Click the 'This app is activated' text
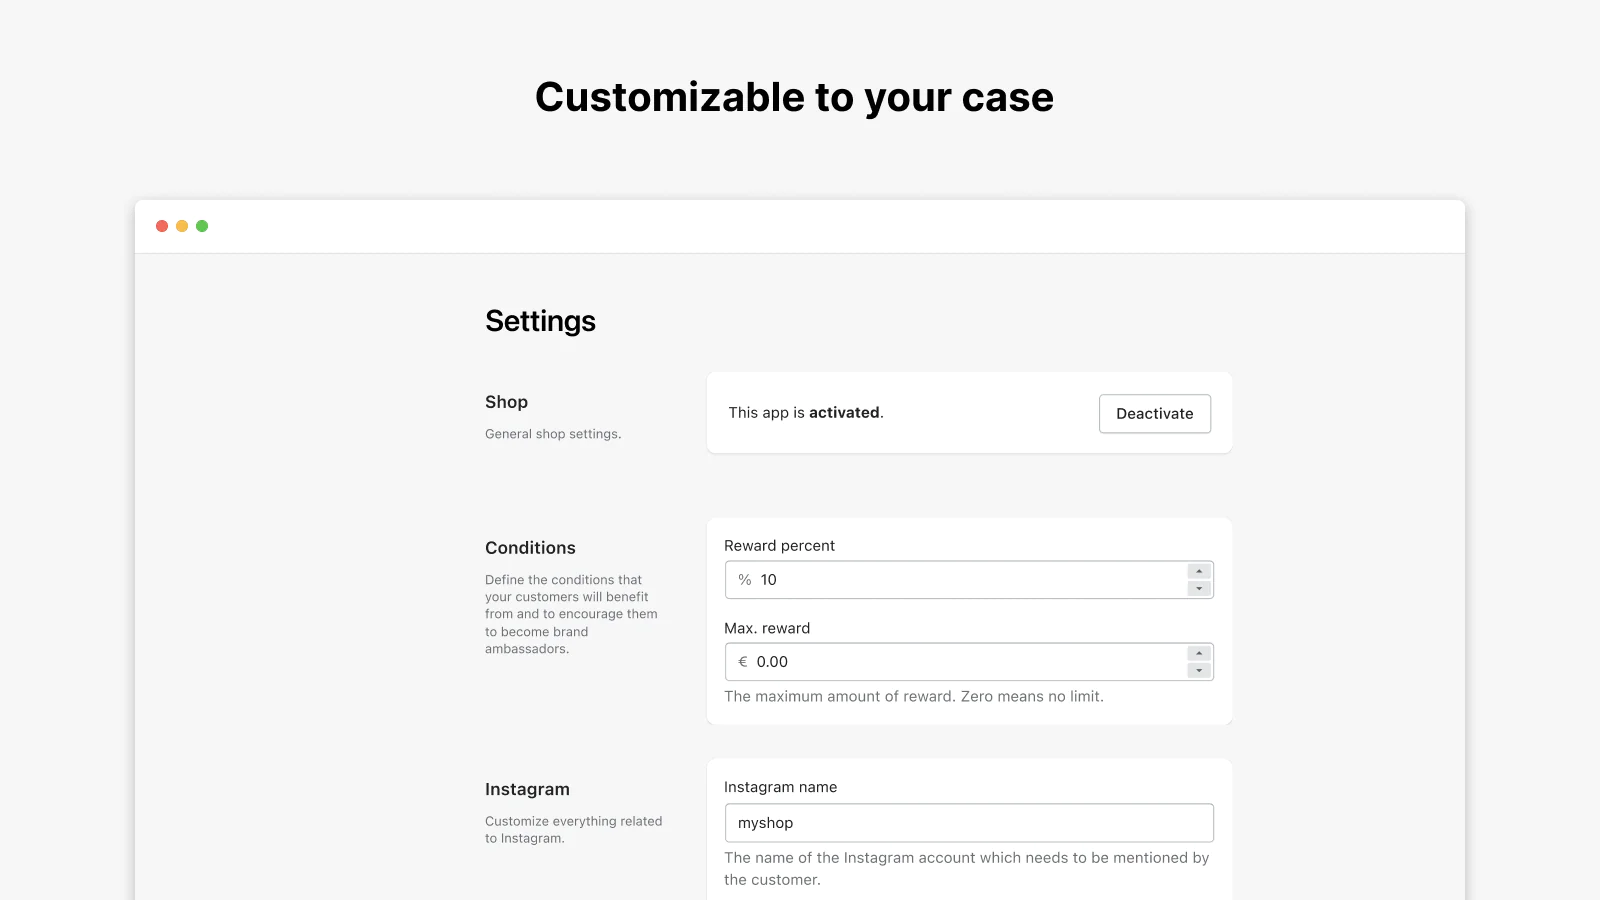Image resolution: width=1600 pixels, height=900 pixels. point(806,413)
